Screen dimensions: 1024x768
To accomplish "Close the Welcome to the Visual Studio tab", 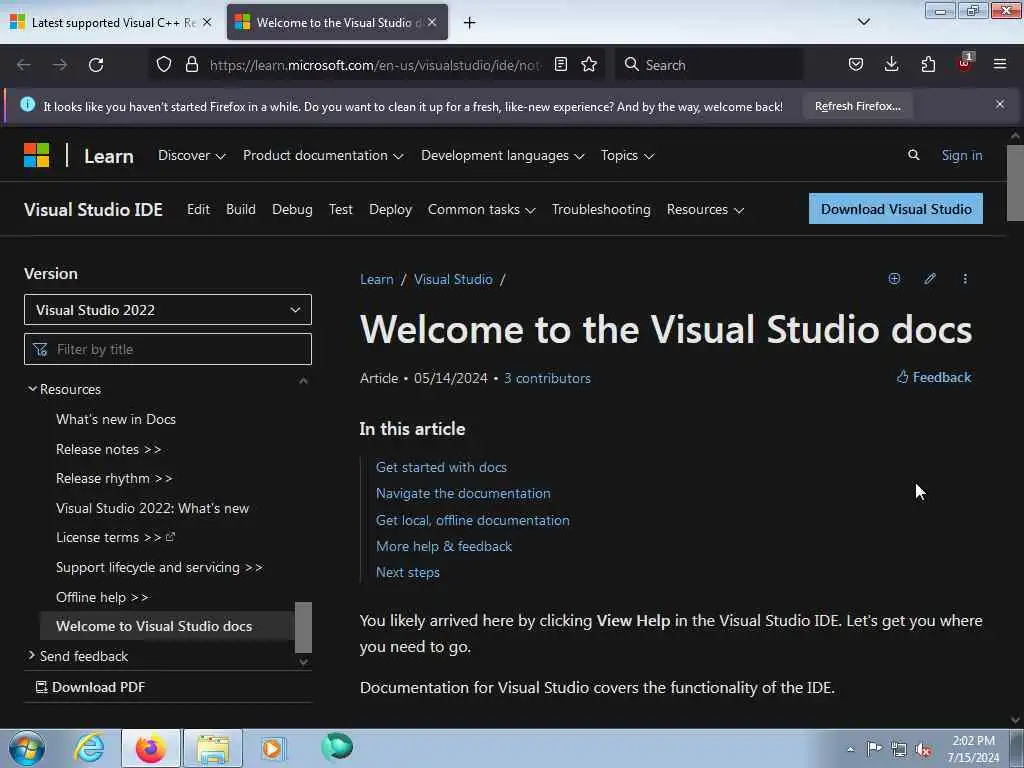I will click(432, 22).
